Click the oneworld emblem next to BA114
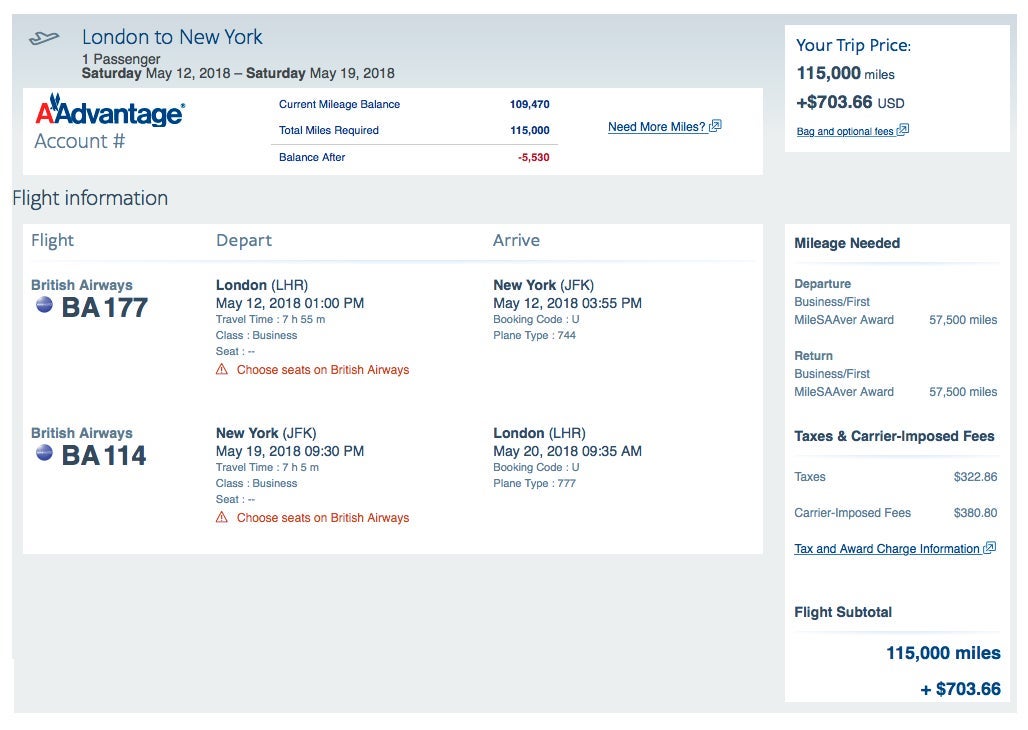Screen dimensions: 1028x730 pyautogui.click(x=44, y=453)
